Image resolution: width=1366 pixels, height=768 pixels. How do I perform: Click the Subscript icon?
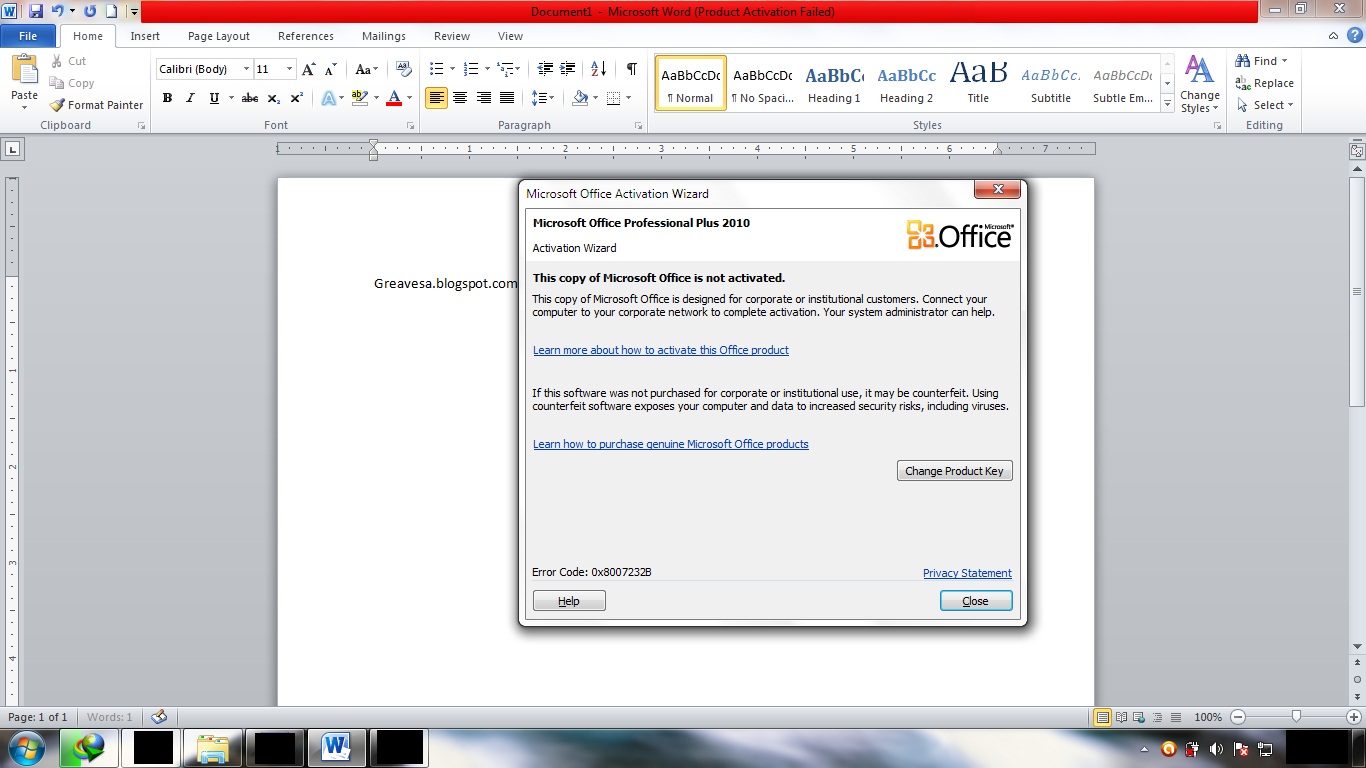click(x=272, y=98)
